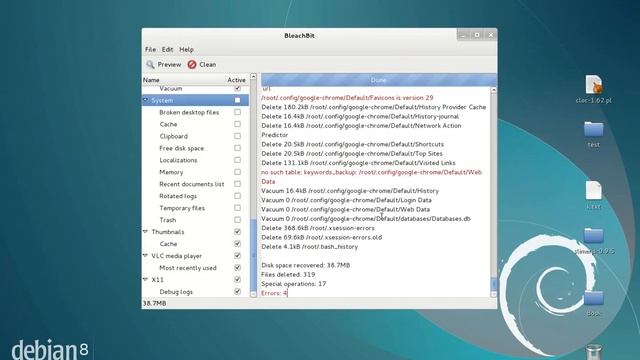Select the Free disk space row
640x360 pixels.
pyautogui.click(x=195, y=148)
